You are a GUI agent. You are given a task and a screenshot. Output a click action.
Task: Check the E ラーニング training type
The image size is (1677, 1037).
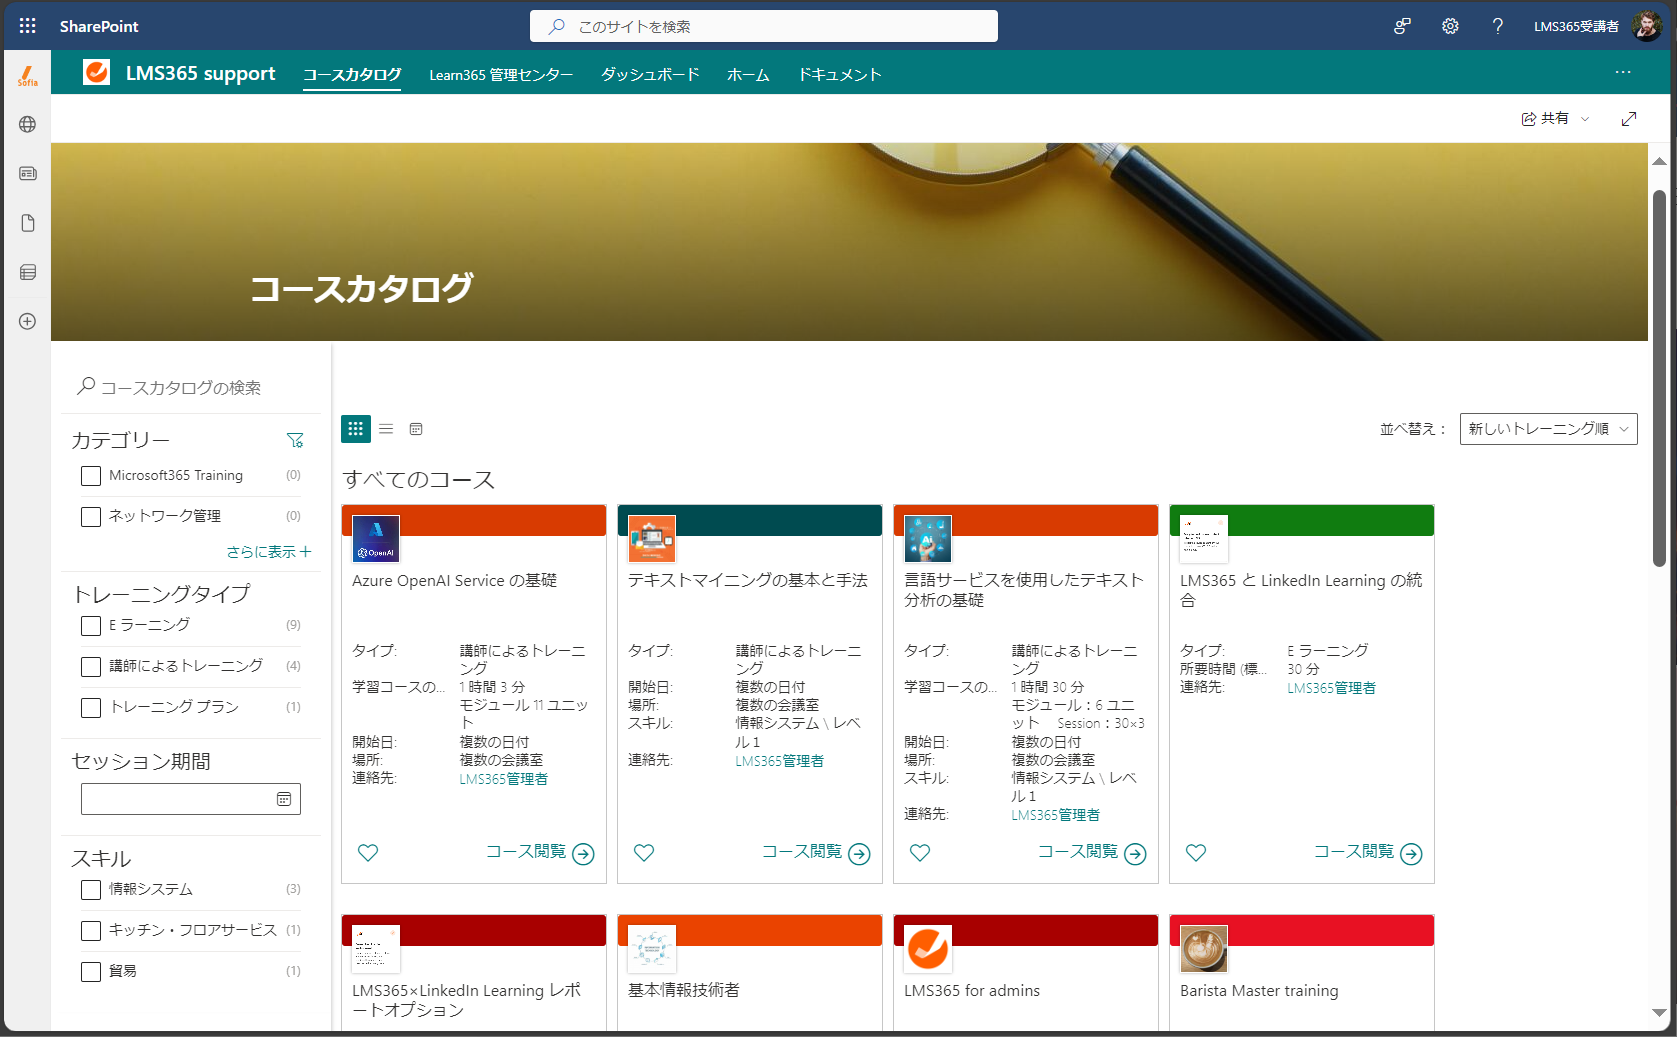pos(91,626)
